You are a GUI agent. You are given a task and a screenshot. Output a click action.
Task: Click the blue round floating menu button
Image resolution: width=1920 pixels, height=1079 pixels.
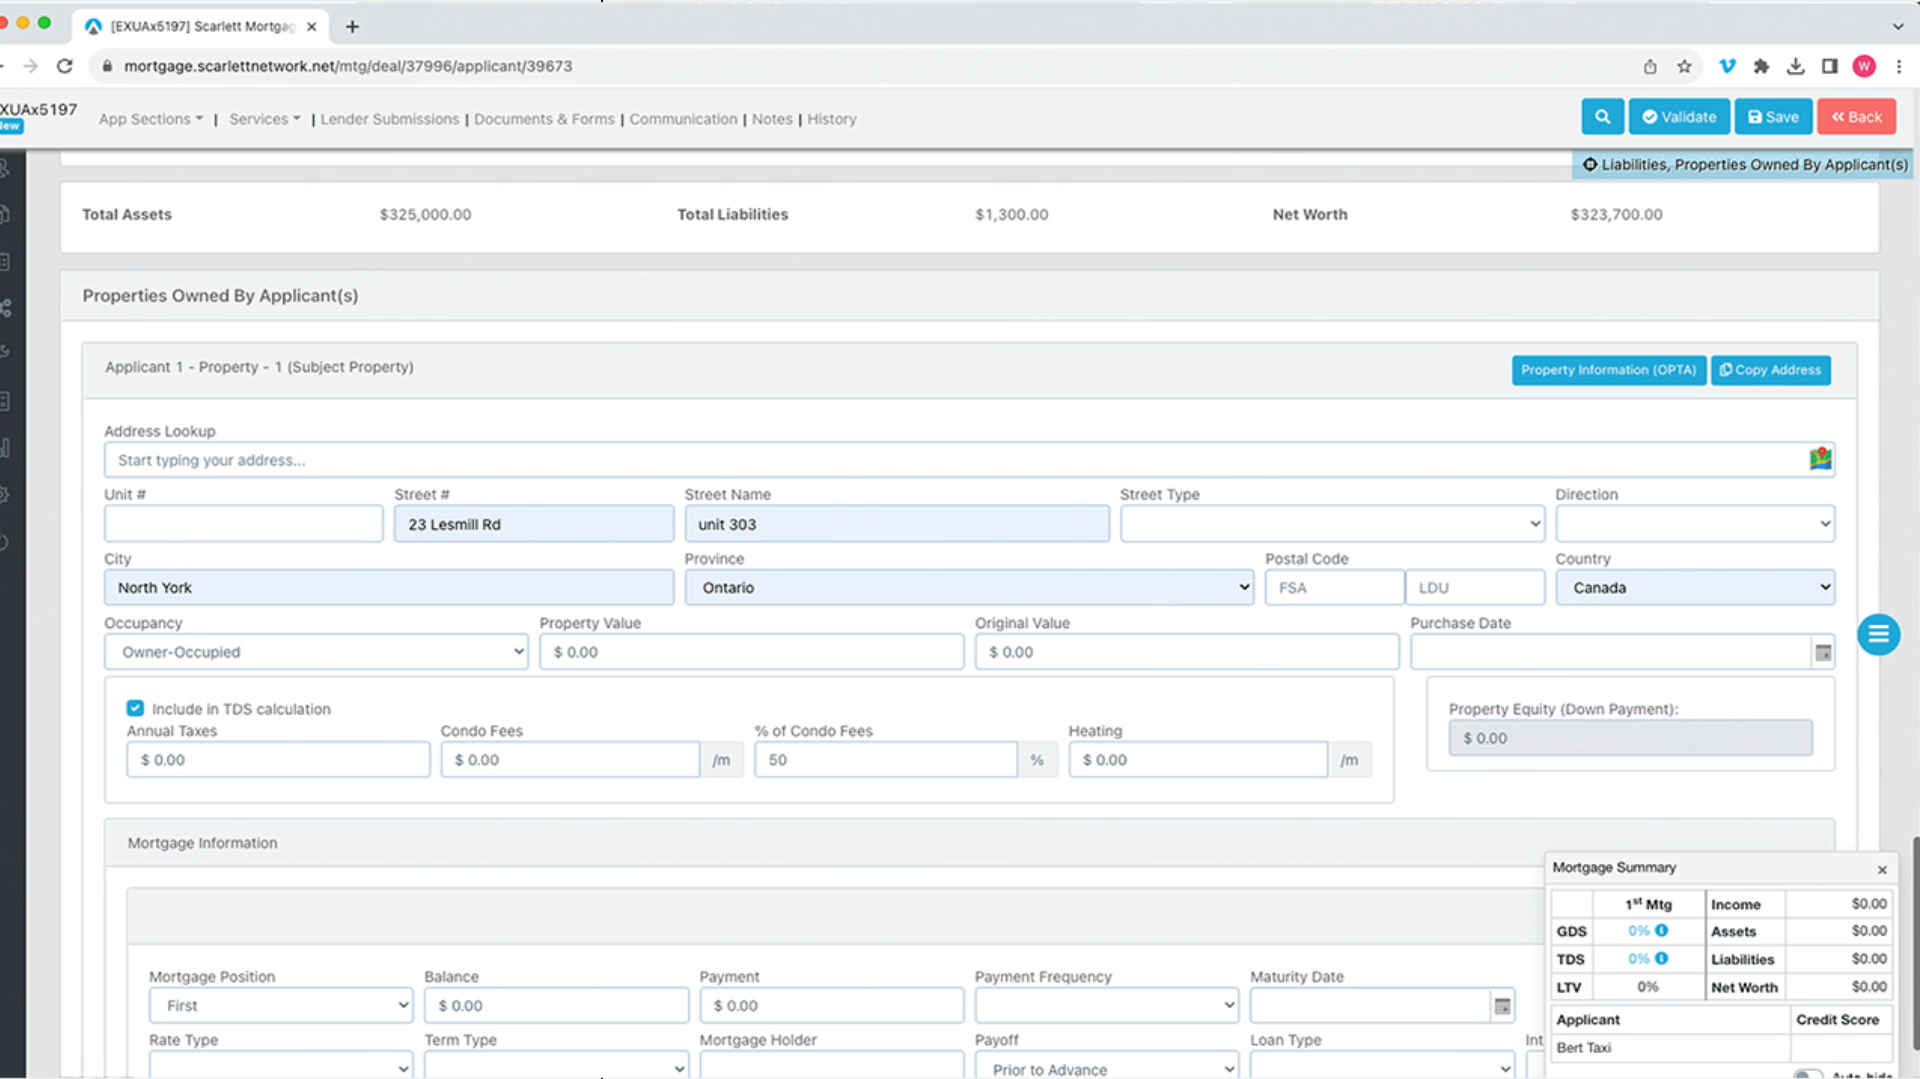[x=1878, y=635]
